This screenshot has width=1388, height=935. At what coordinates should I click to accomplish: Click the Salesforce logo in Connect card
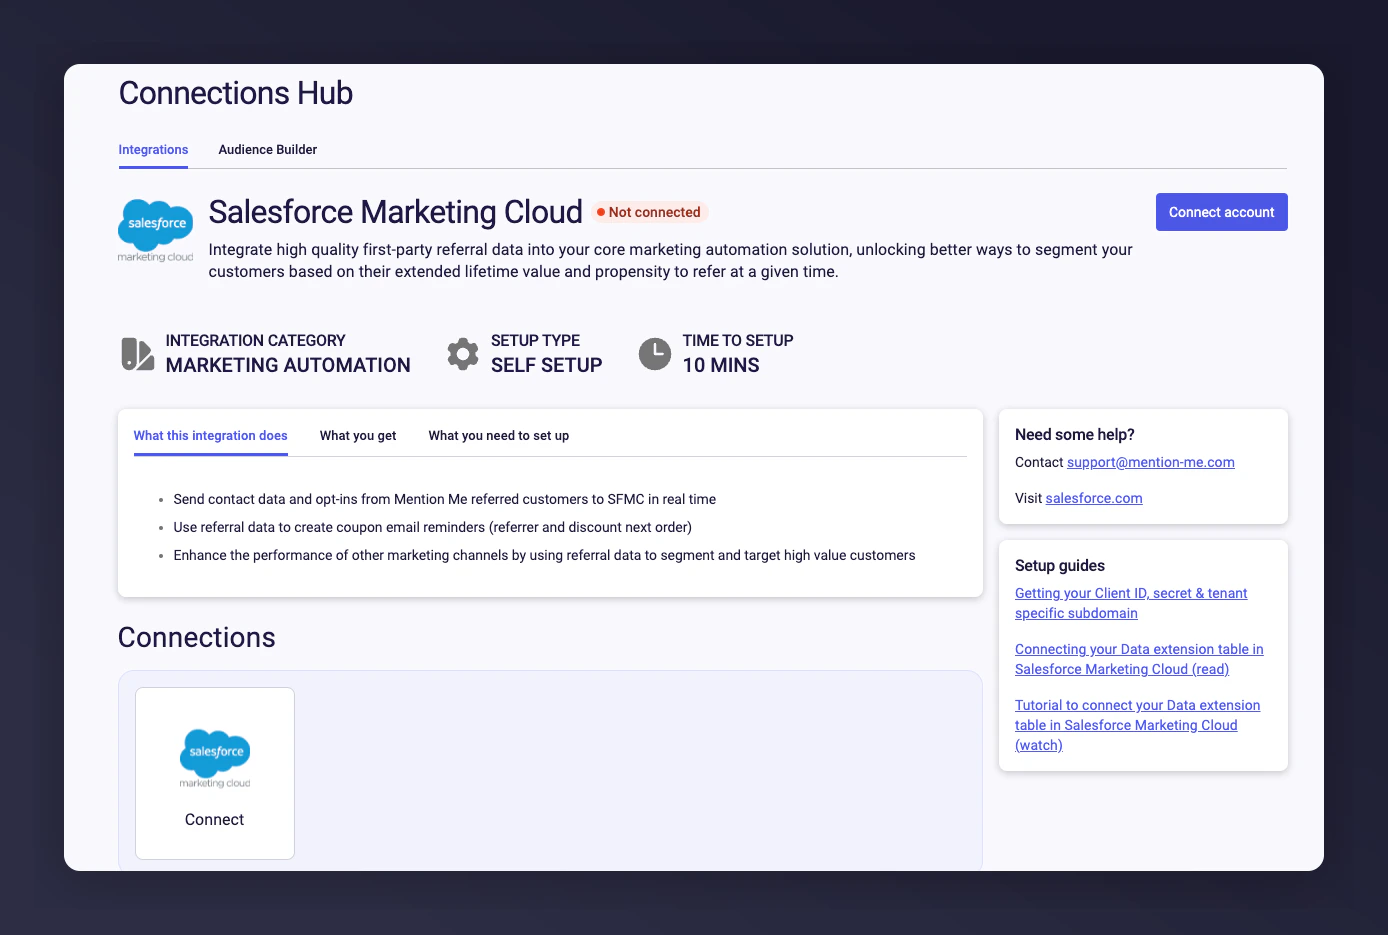point(215,758)
